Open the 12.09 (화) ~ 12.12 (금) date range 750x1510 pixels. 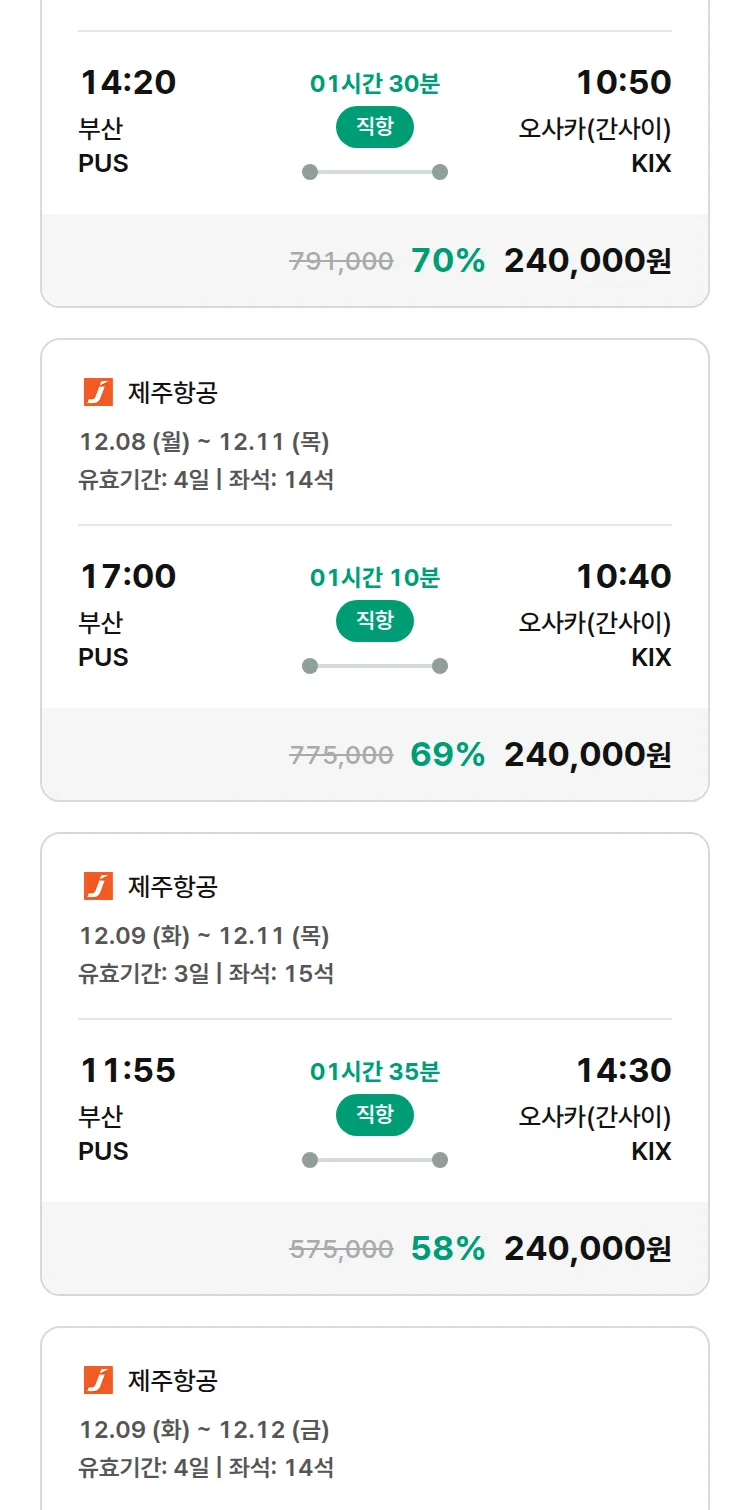coord(204,1430)
